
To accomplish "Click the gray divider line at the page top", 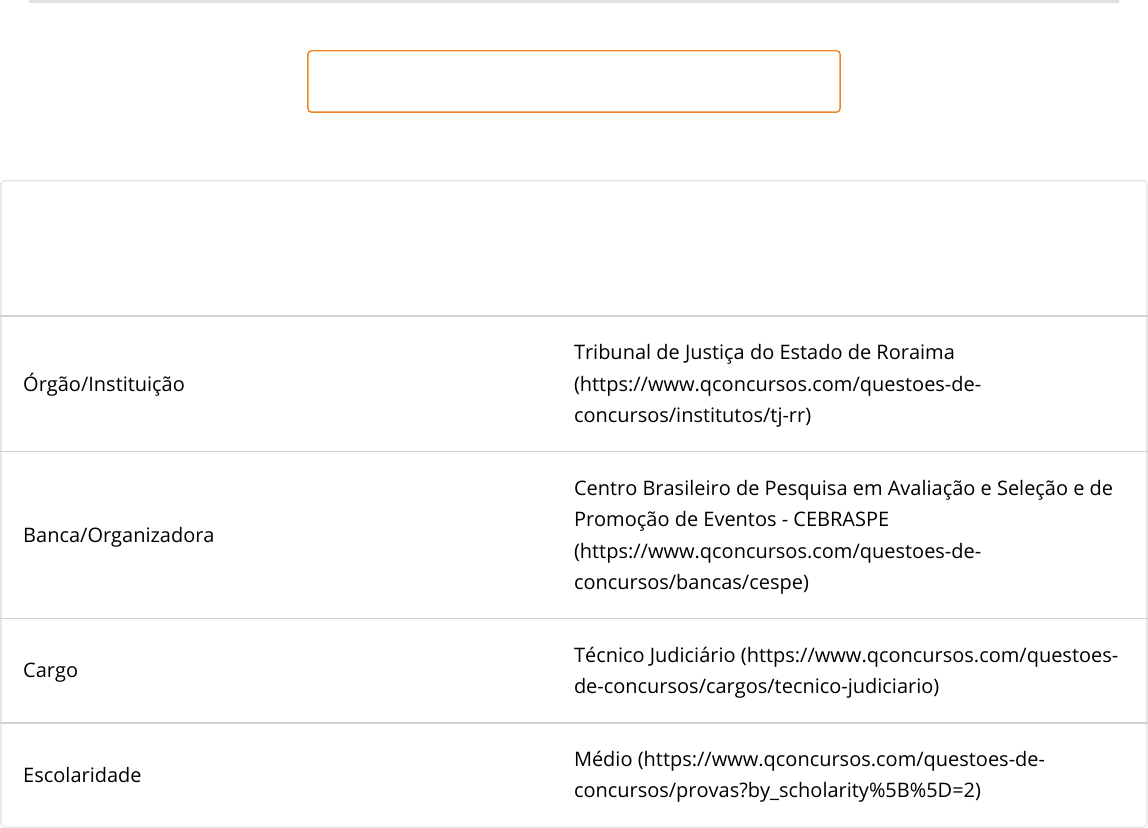I will tap(573, 2).
